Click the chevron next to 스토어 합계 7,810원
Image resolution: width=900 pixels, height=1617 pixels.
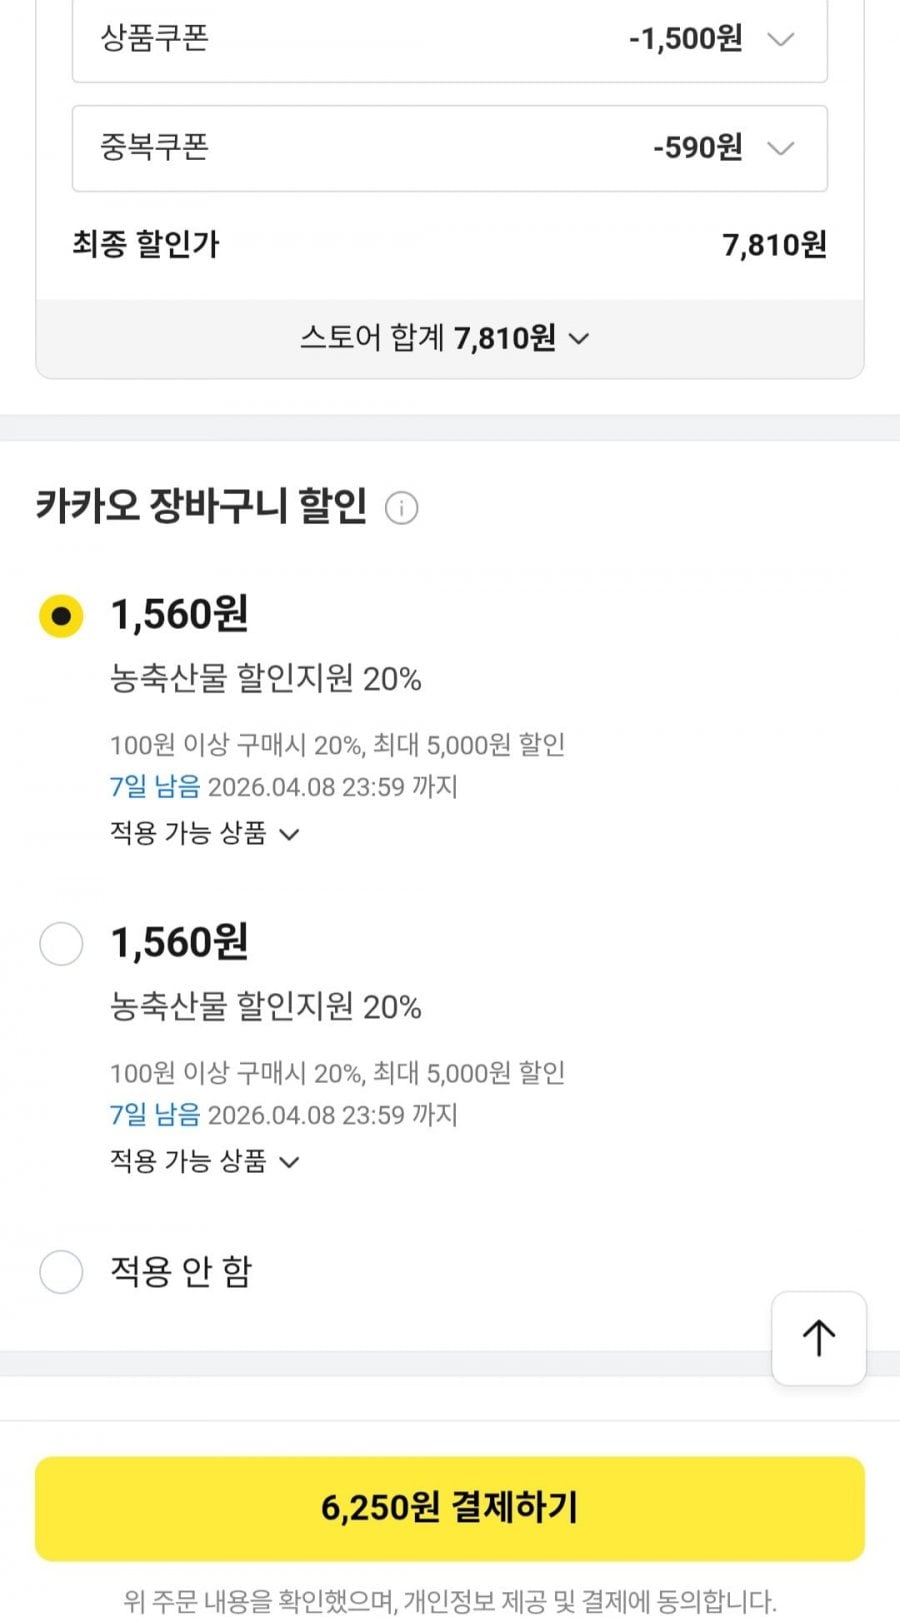(x=579, y=339)
